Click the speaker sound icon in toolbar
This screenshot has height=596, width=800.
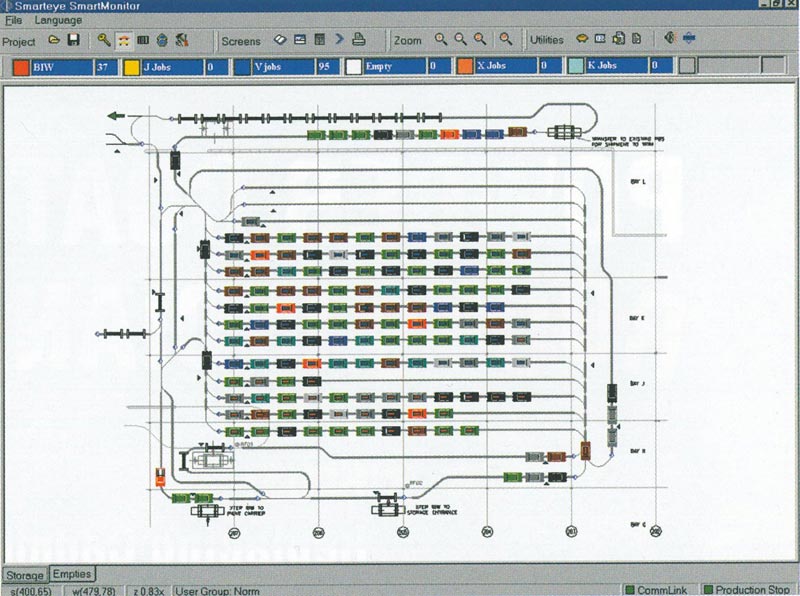670,40
